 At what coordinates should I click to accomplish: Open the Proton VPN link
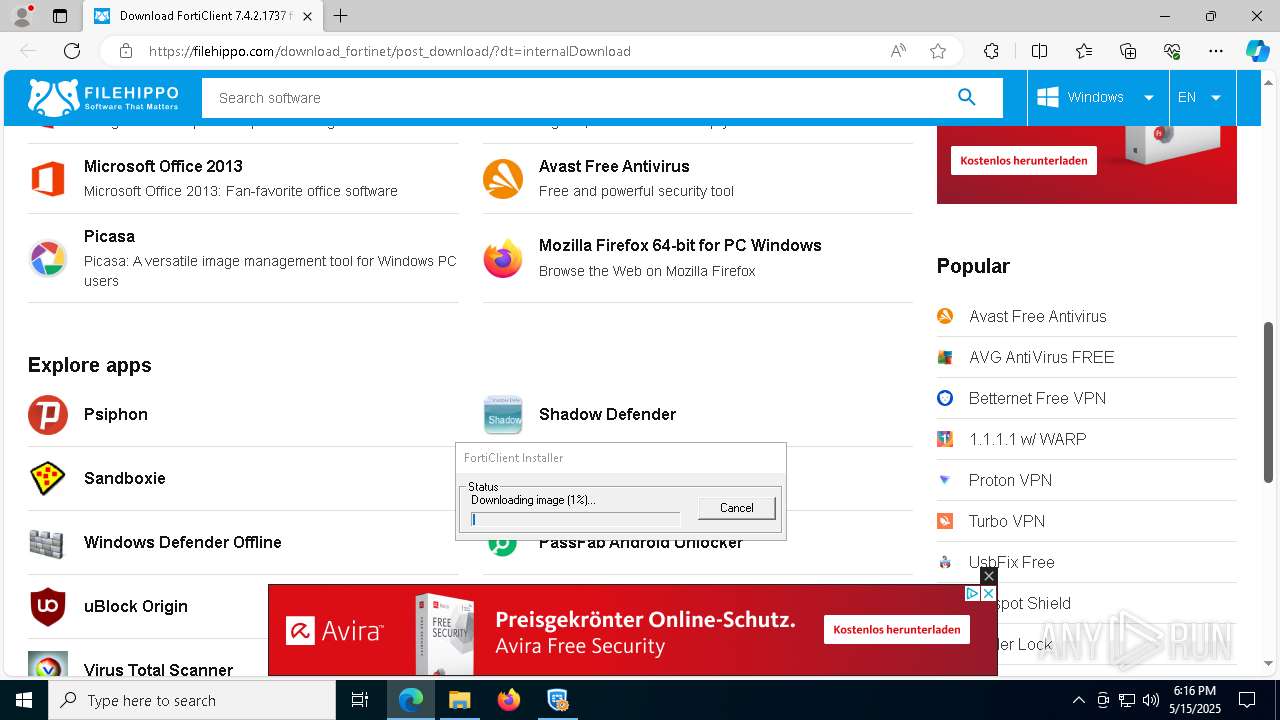click(x=1010, y=480)
